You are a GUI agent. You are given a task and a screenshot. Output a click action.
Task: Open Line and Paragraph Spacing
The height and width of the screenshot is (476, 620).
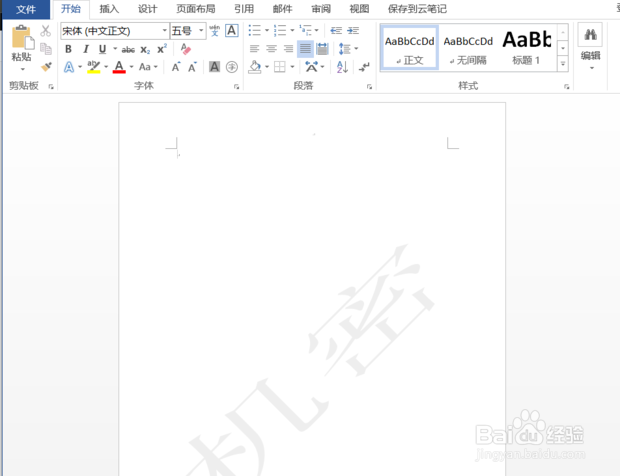pyautogui.click(x=344, y=49)
